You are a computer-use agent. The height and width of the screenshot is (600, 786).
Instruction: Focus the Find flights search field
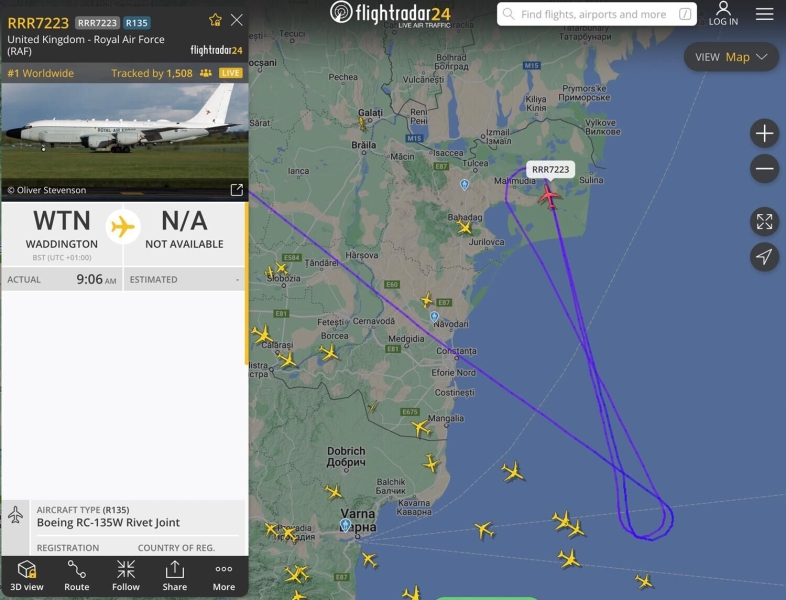[597, 14]
